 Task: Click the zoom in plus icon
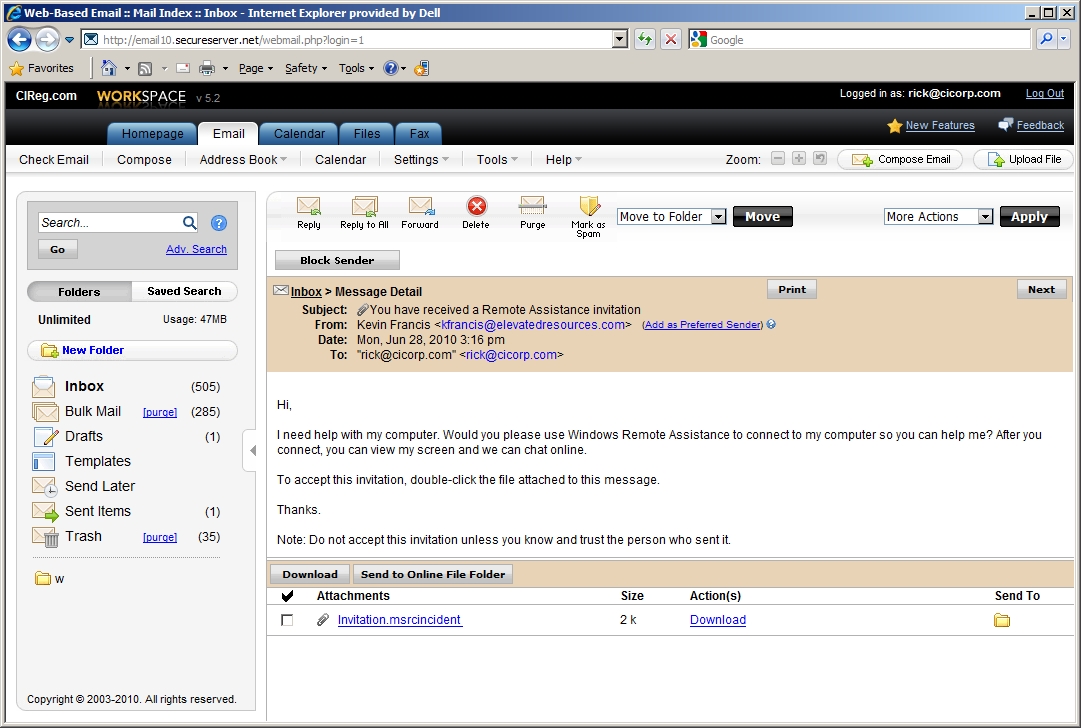point(798,159)
